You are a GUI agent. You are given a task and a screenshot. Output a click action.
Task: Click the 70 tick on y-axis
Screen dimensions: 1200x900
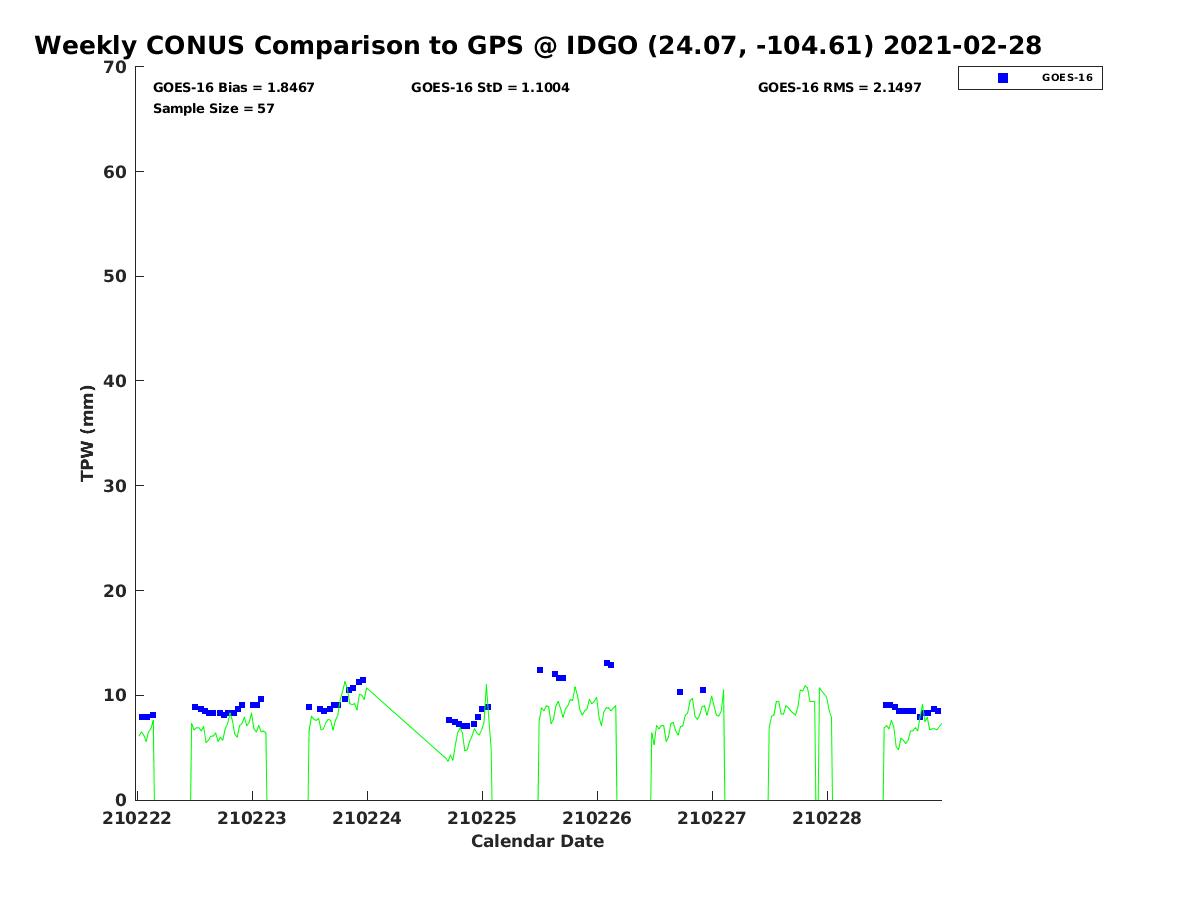(116, 67)
